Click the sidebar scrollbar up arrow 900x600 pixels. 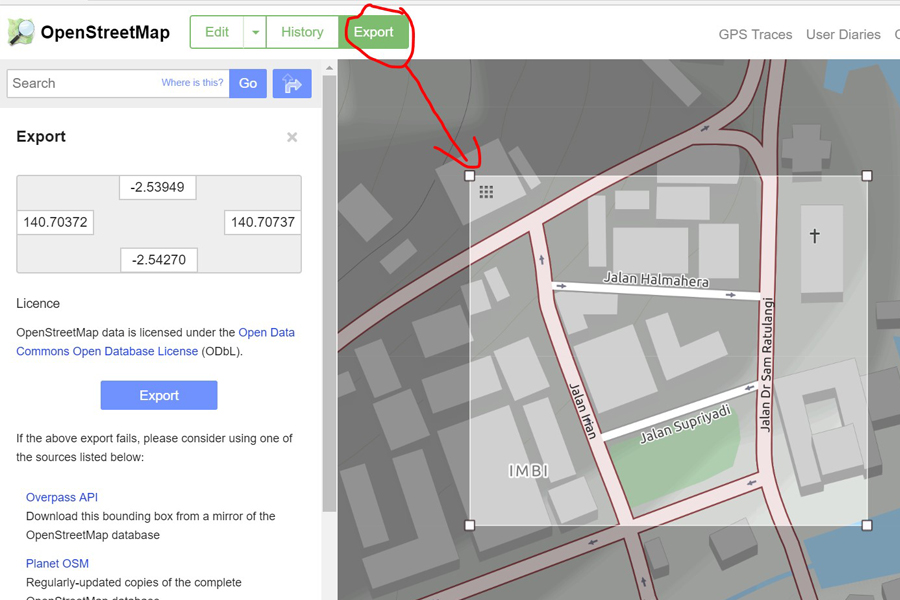coord(329,68)
